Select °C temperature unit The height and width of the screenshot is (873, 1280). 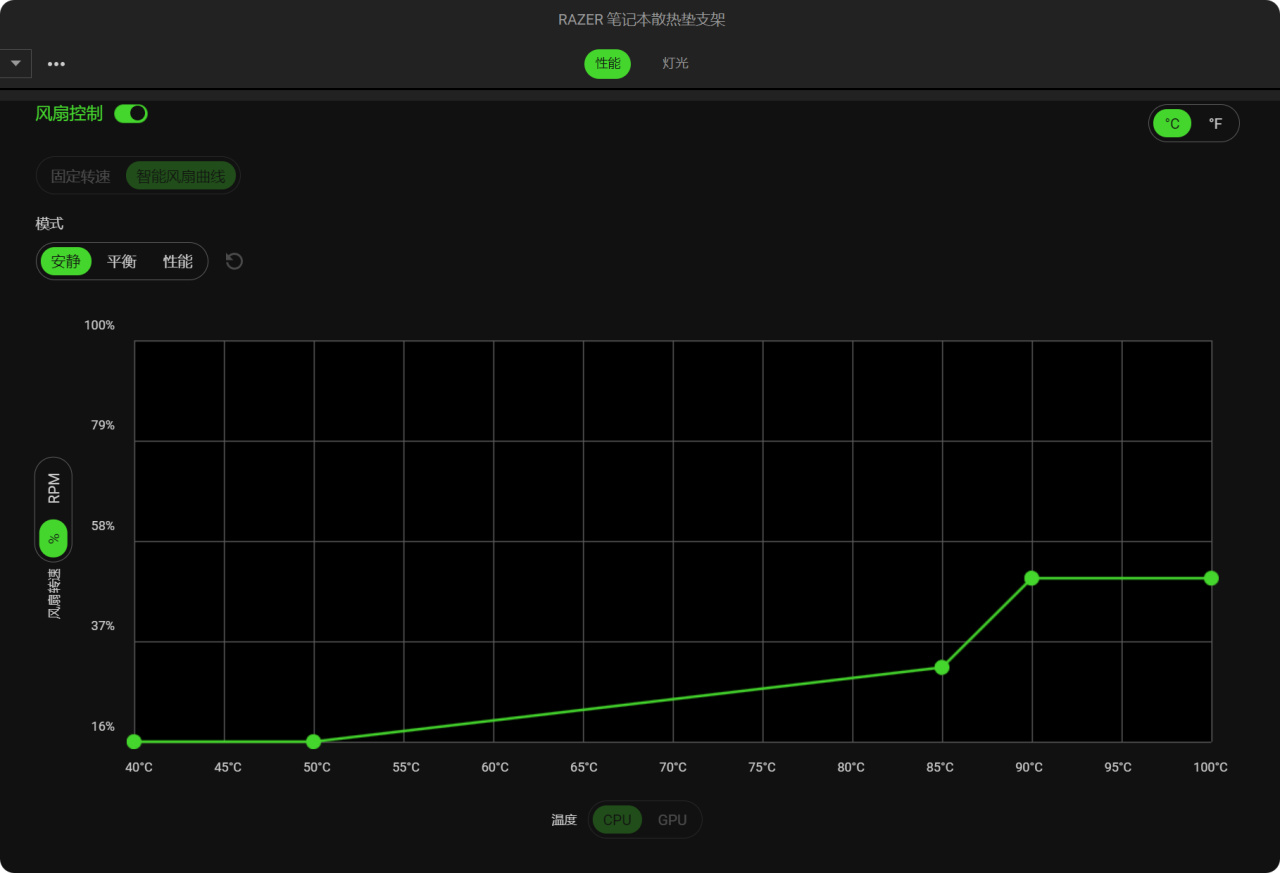[1172, 124]
